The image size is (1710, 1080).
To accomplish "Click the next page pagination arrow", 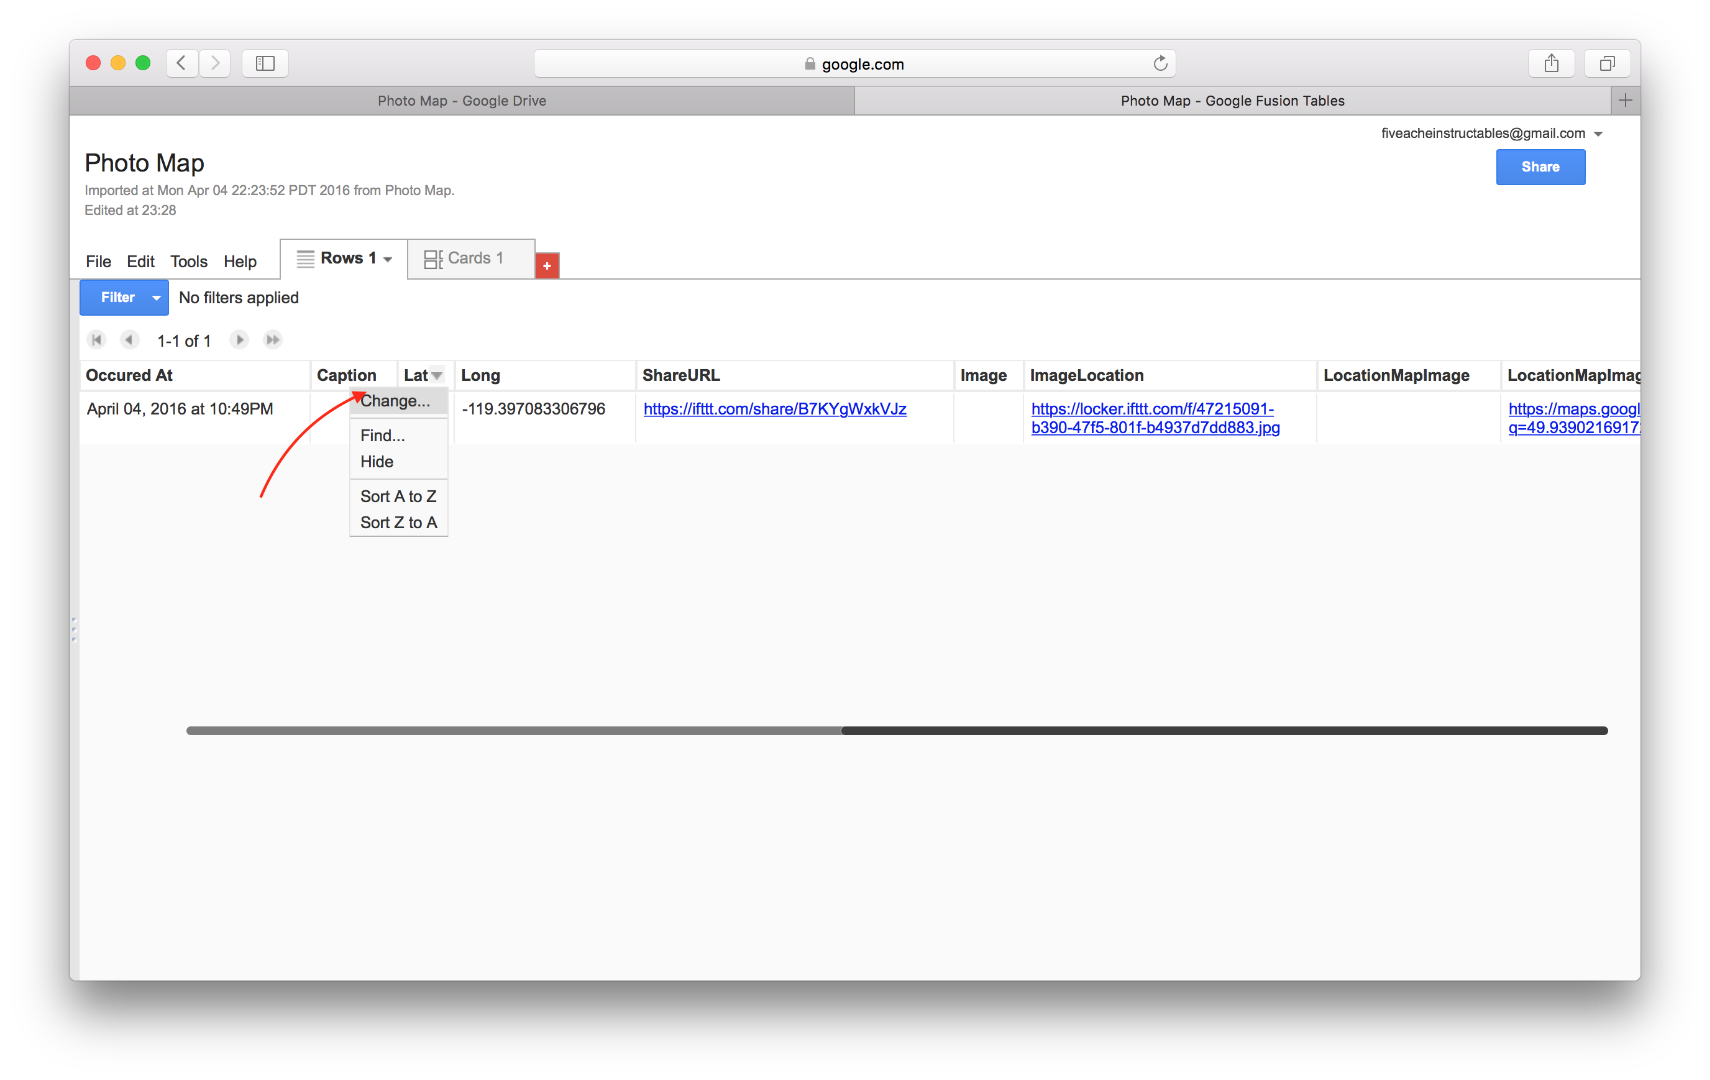I will [239, 340].
